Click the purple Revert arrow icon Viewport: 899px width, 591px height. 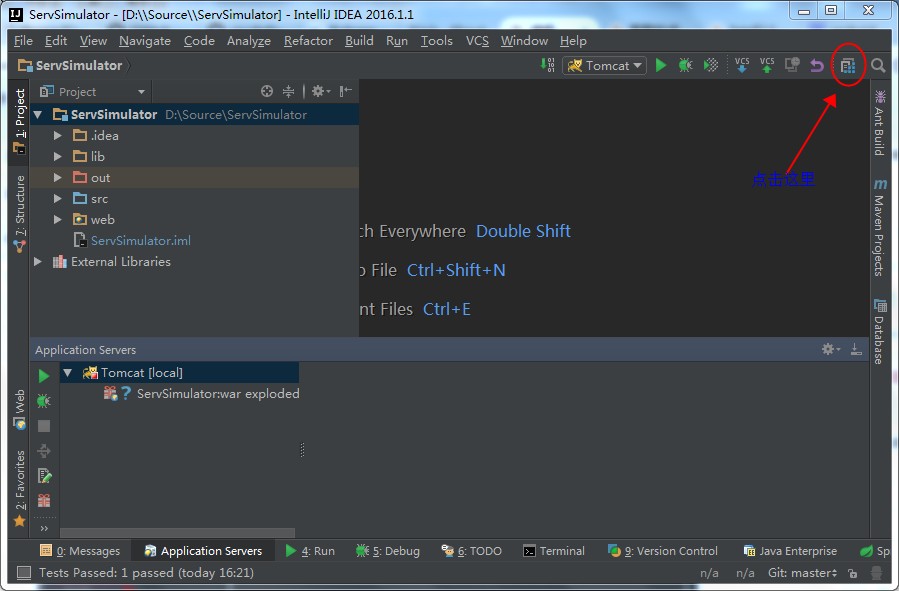tap(816, 65)
